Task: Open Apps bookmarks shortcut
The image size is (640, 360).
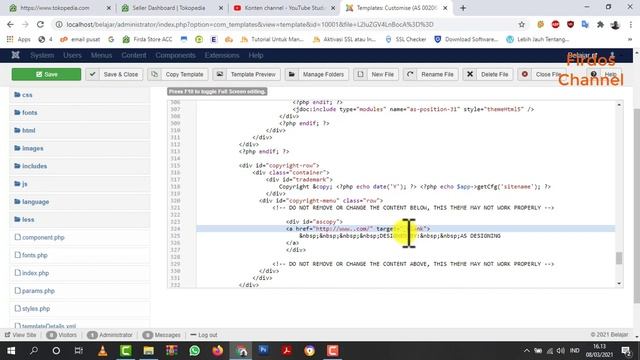Action: (19, 39)
